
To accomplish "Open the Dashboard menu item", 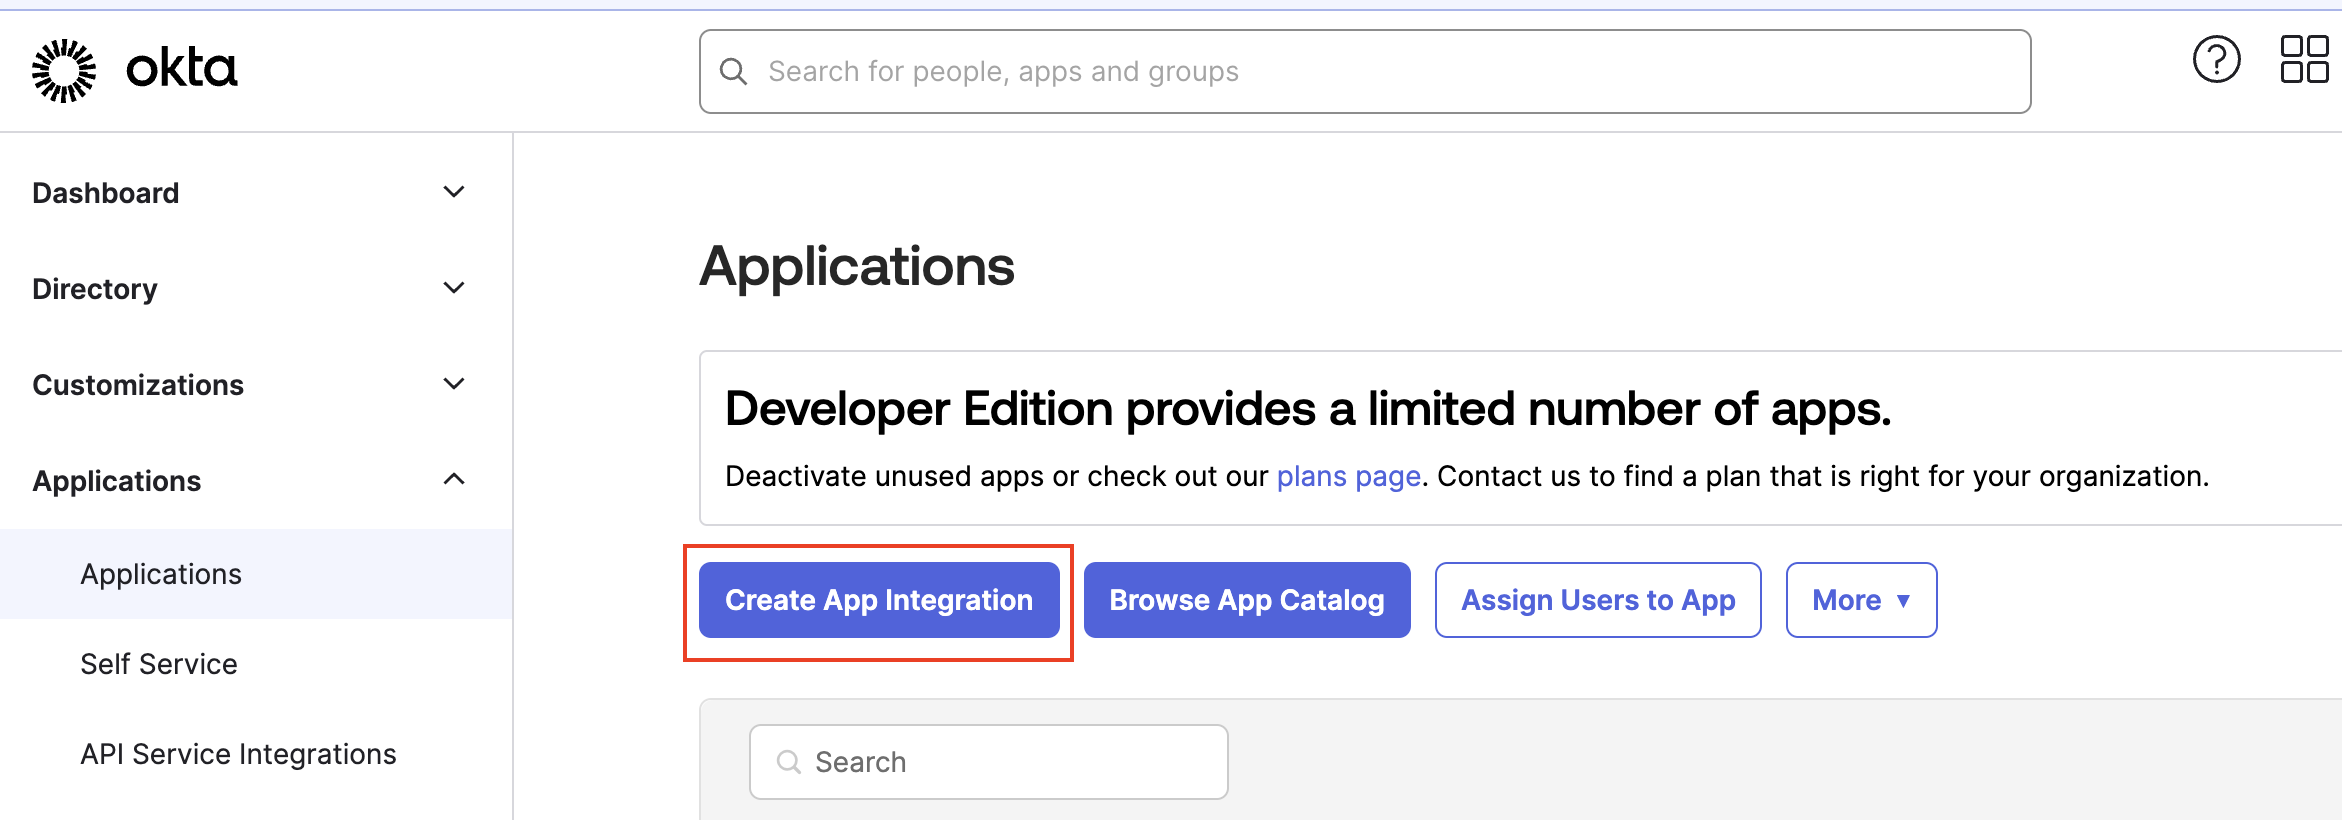I will pyautogui.click(x=106, y=193).
